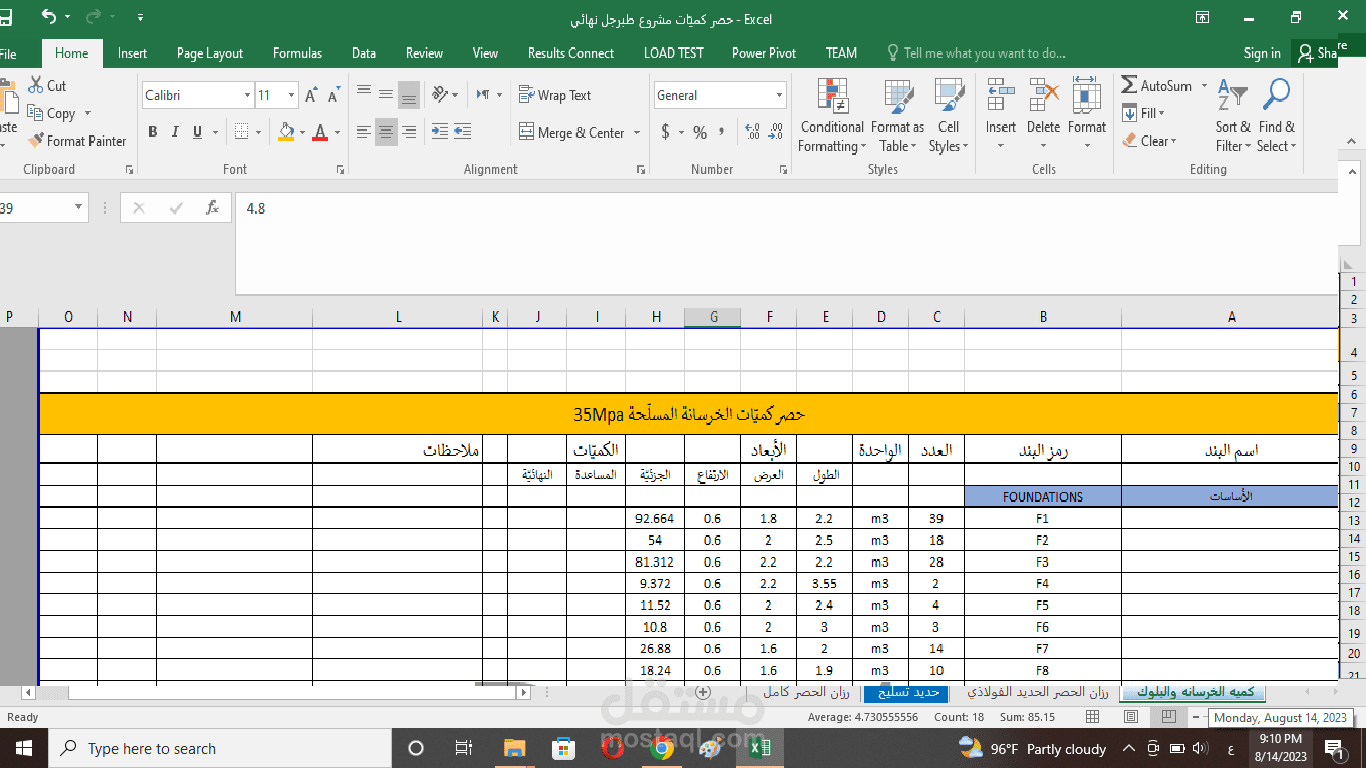This screenshot has height=768, width=1366.
Task: Open Format as Table gallery
Action: point(897,117)
